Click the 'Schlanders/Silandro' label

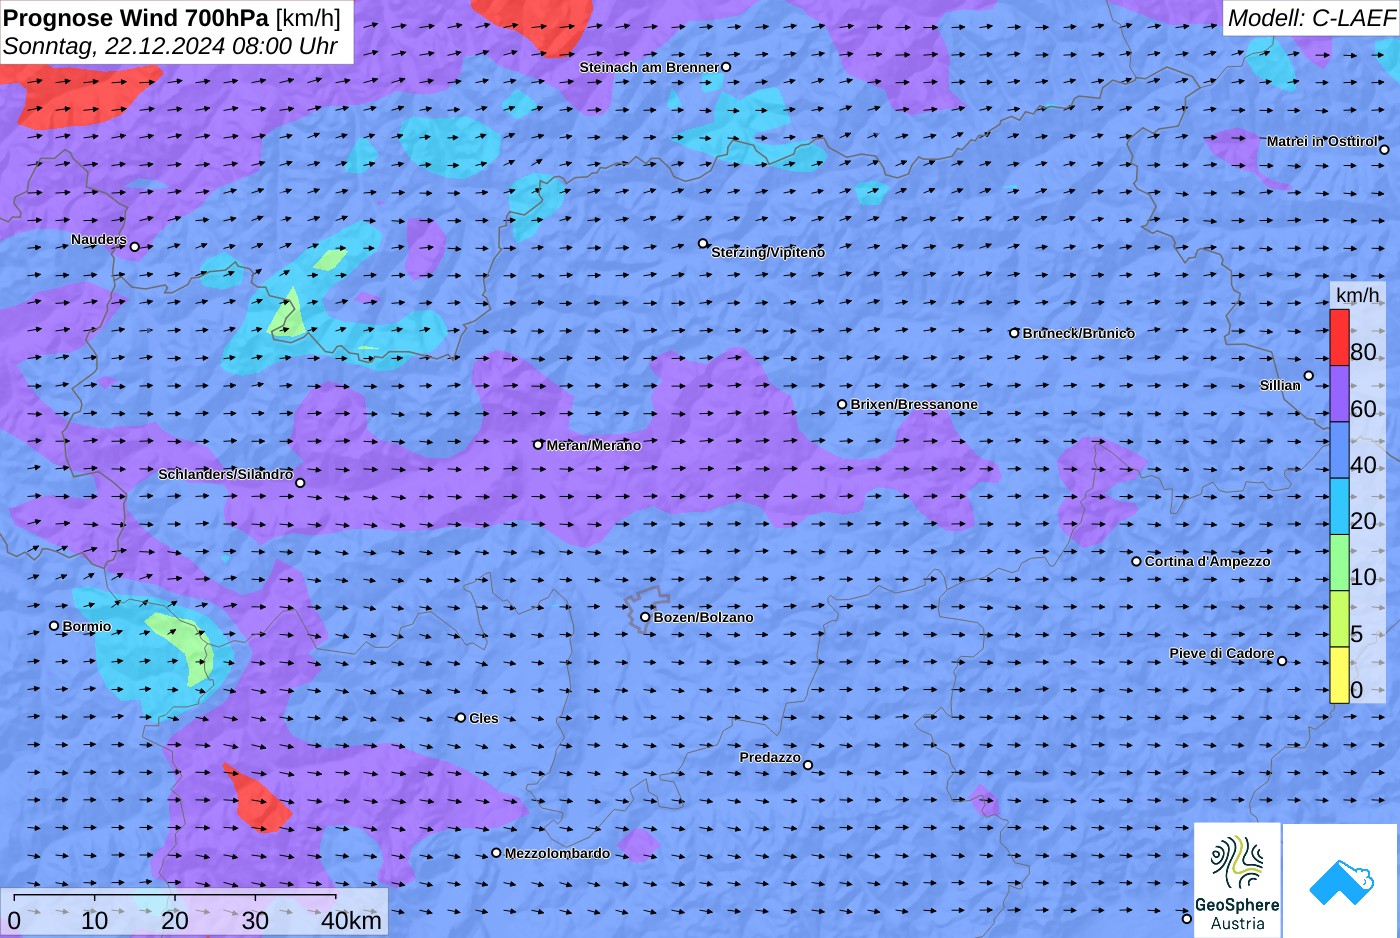(x=226, y=474)
